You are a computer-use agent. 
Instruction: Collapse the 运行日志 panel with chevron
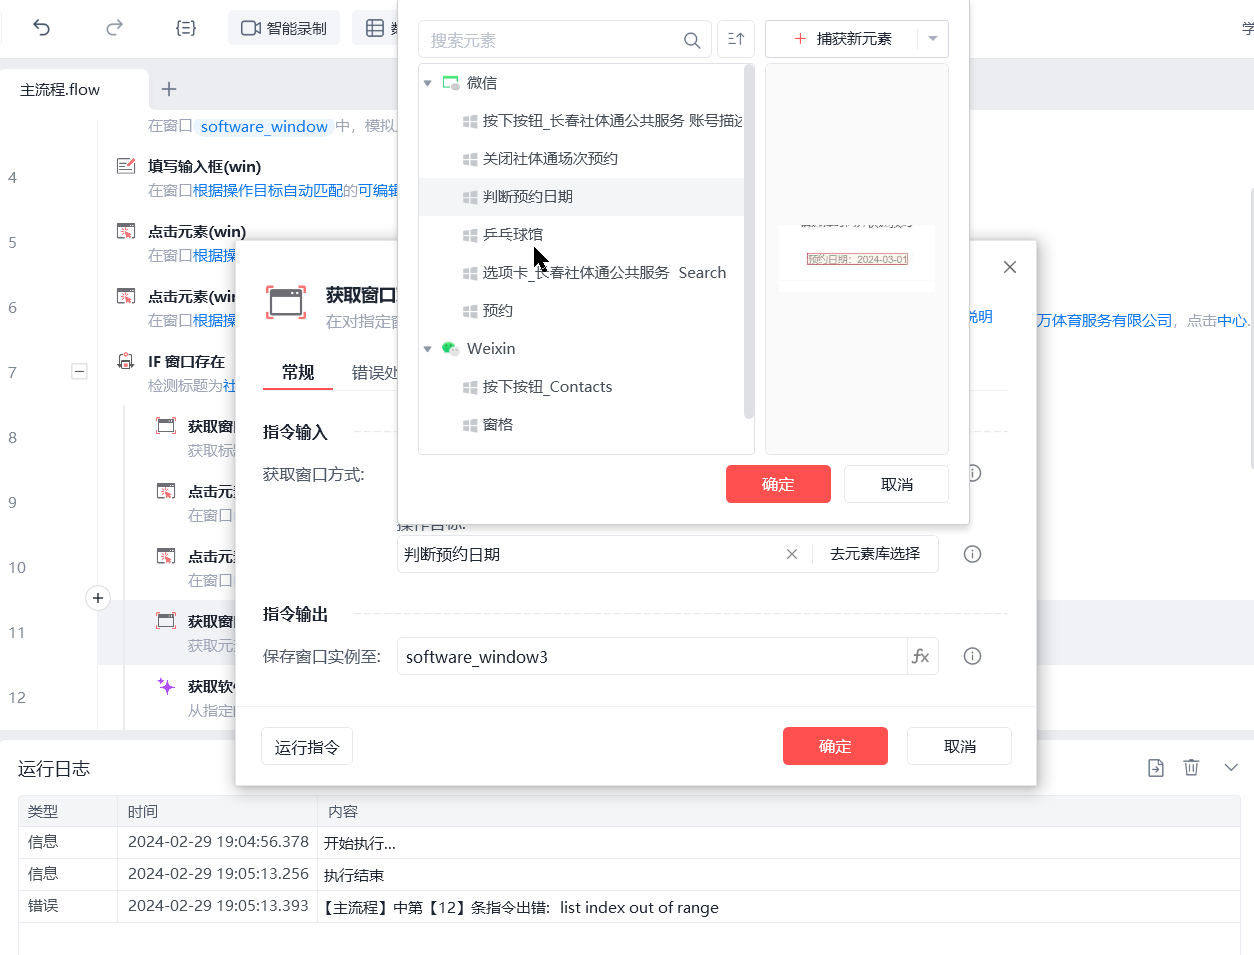(x=1231, y=767)
